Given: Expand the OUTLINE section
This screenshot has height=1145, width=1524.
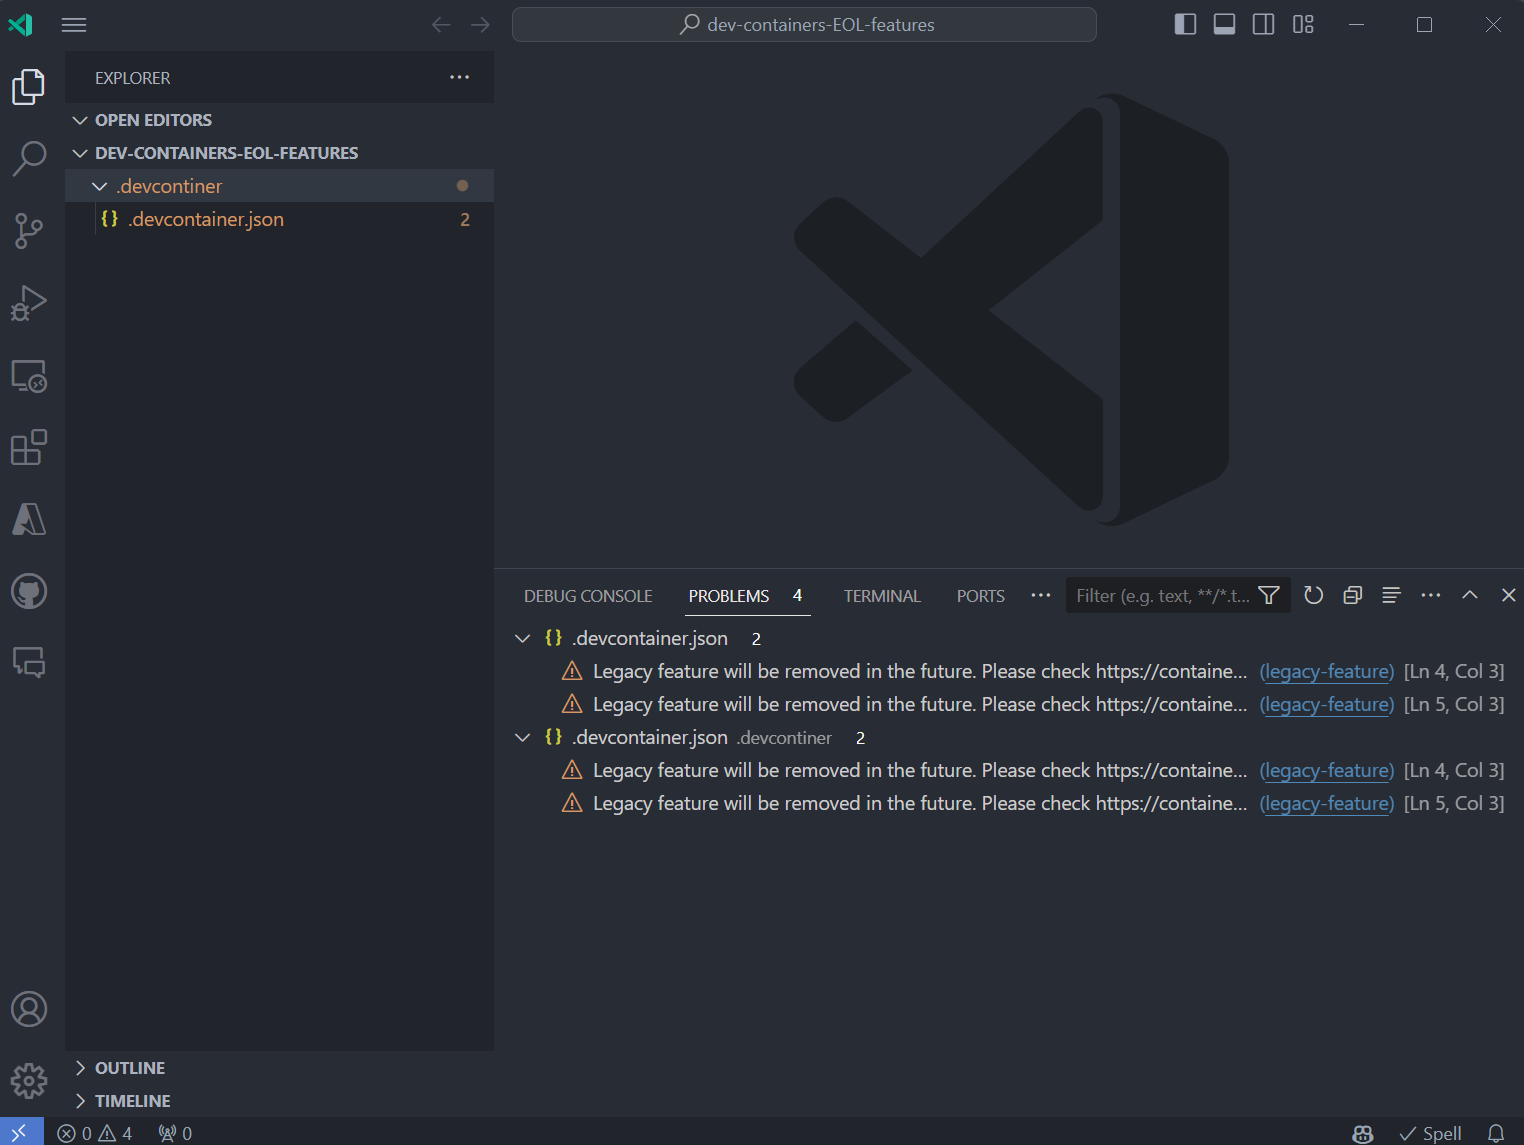Looking at the screenshot, I should point(81,1067).
